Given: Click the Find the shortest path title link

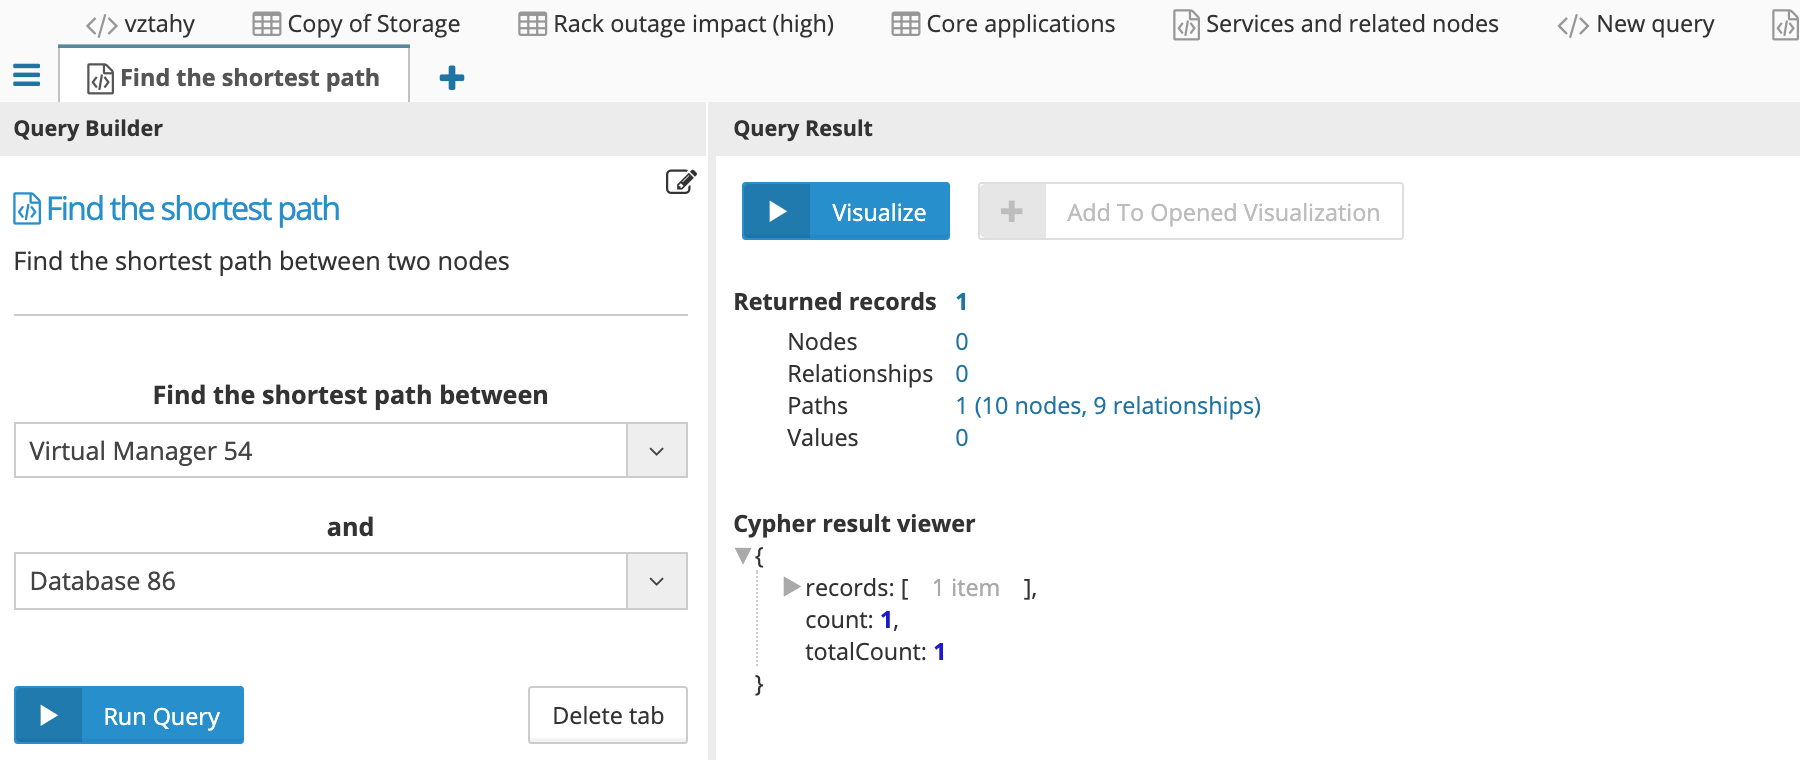Looking at the screenshot, I should pyautogui.click(x=193, y=209).
